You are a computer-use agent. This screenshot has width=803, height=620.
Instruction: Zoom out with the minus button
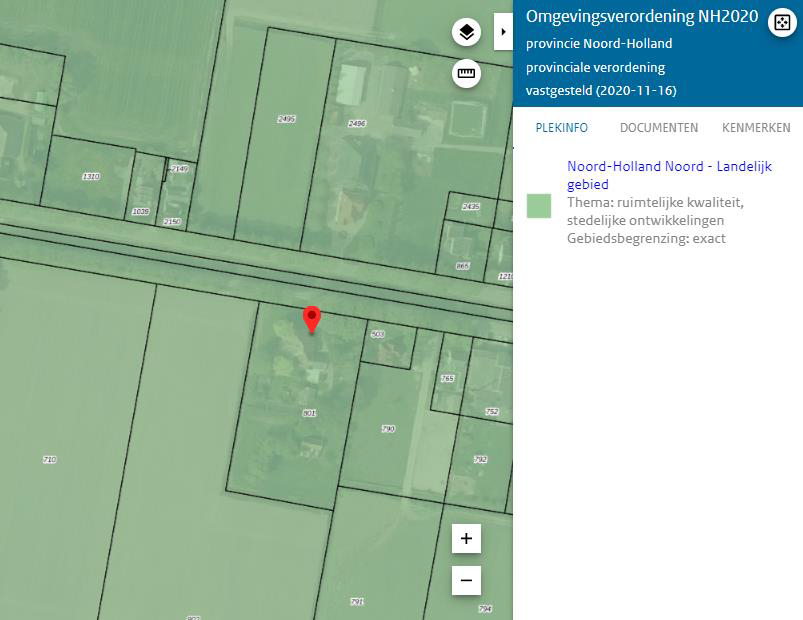click(466, 580)
